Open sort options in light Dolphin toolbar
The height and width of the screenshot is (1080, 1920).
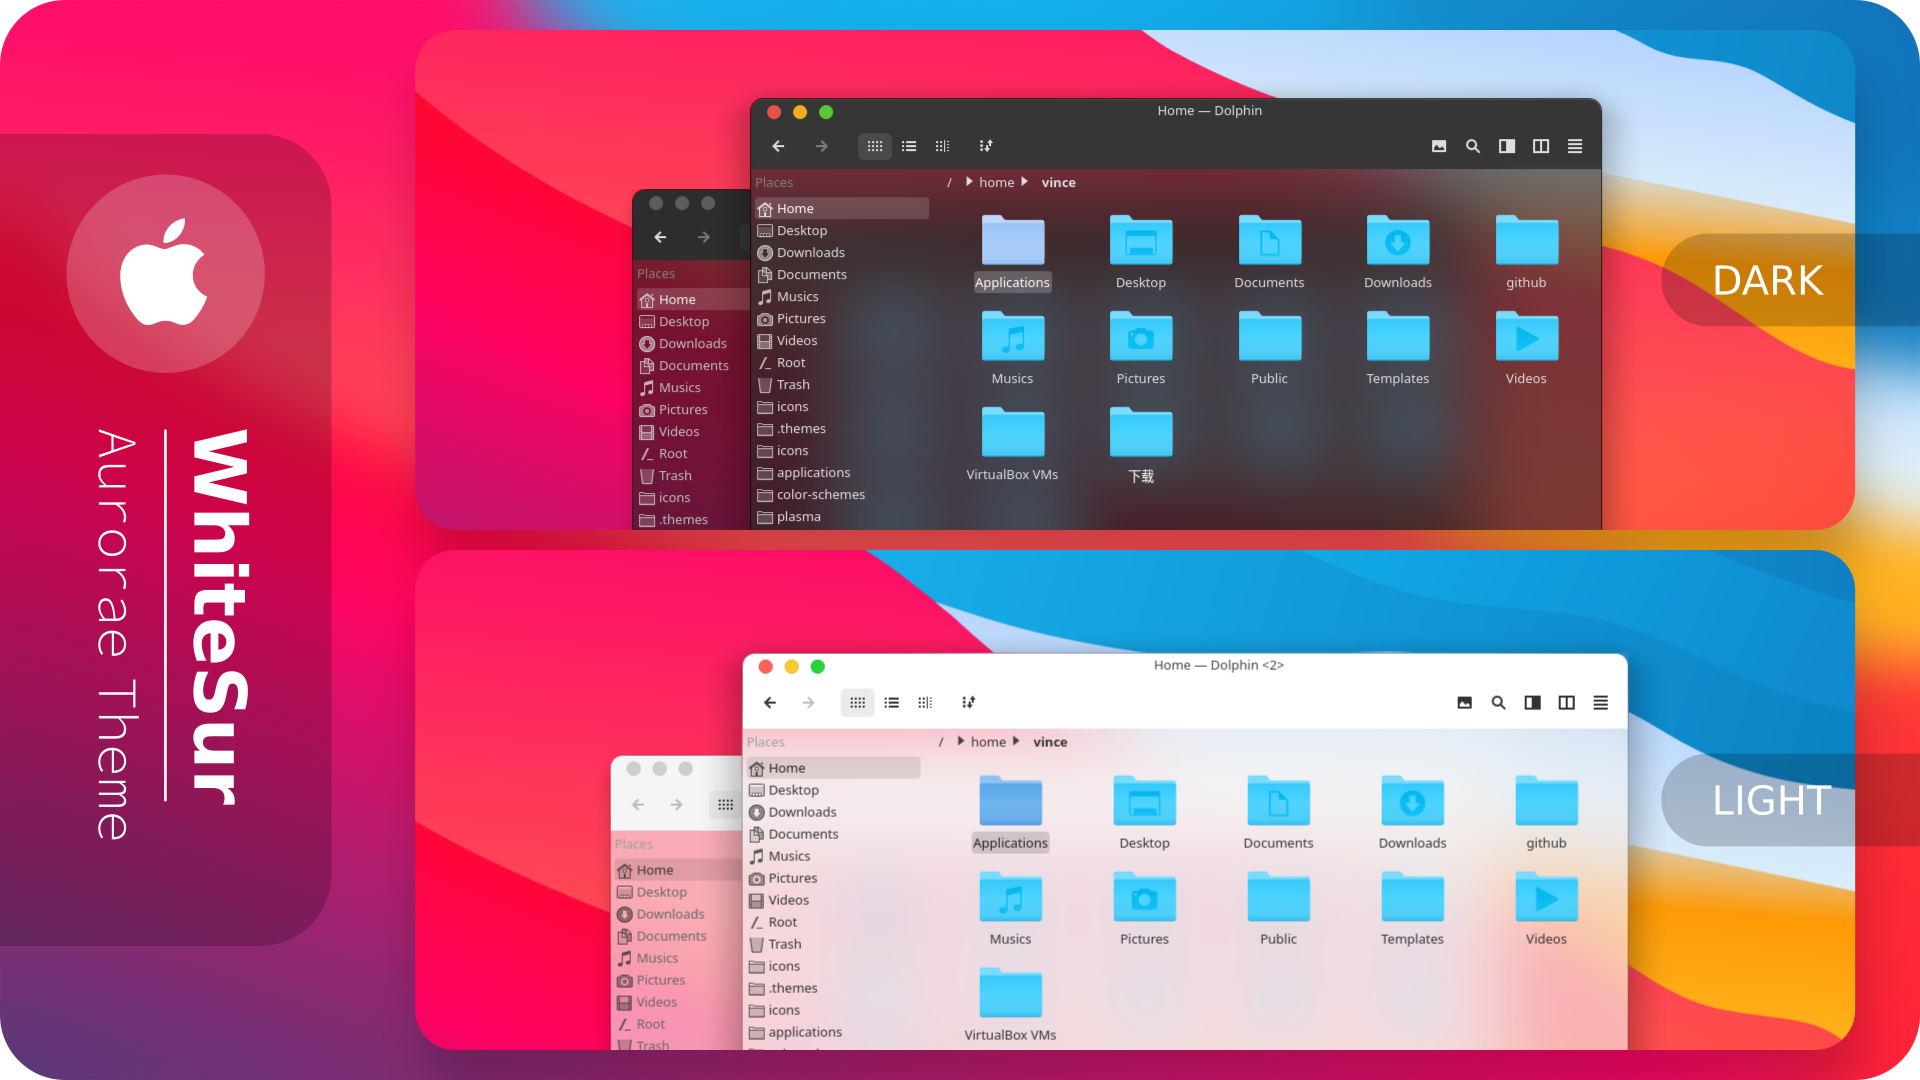tap(968, 702)
